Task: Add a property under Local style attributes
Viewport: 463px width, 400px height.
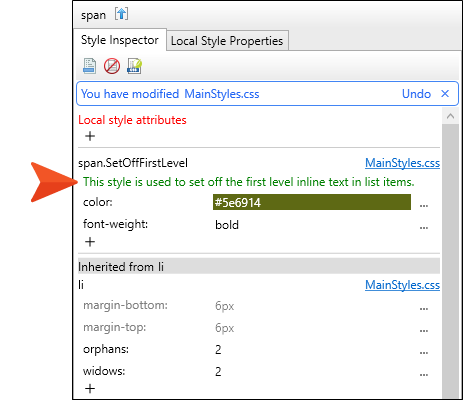Action: [90, 136]
